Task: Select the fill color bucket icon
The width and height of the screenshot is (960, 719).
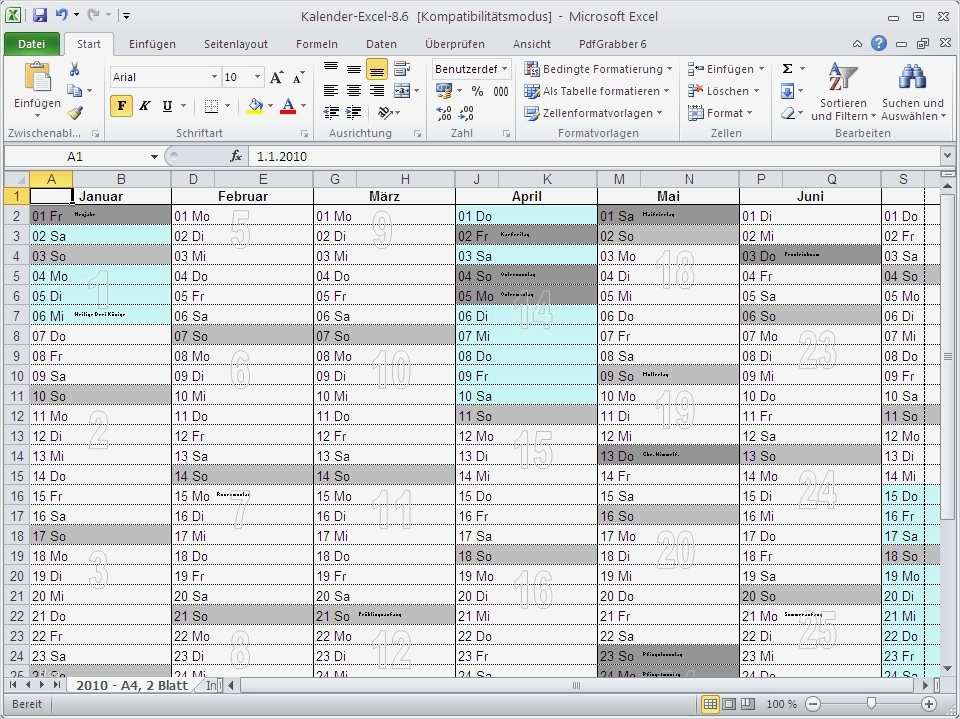Action: 254,104
